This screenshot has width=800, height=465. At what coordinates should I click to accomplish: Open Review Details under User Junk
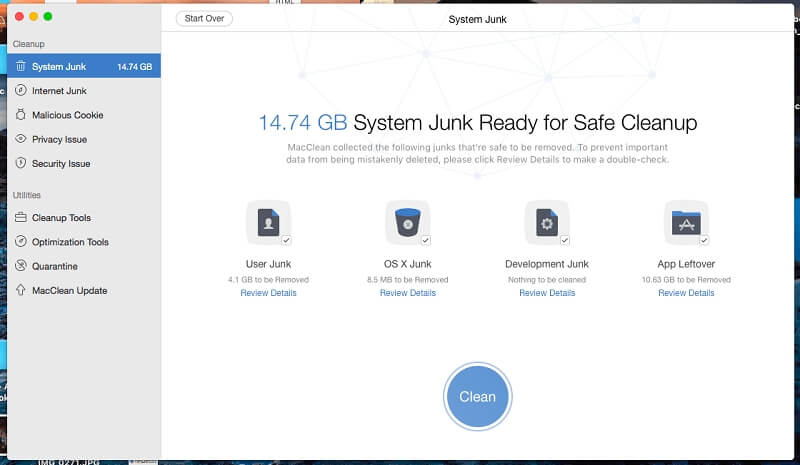268,293
